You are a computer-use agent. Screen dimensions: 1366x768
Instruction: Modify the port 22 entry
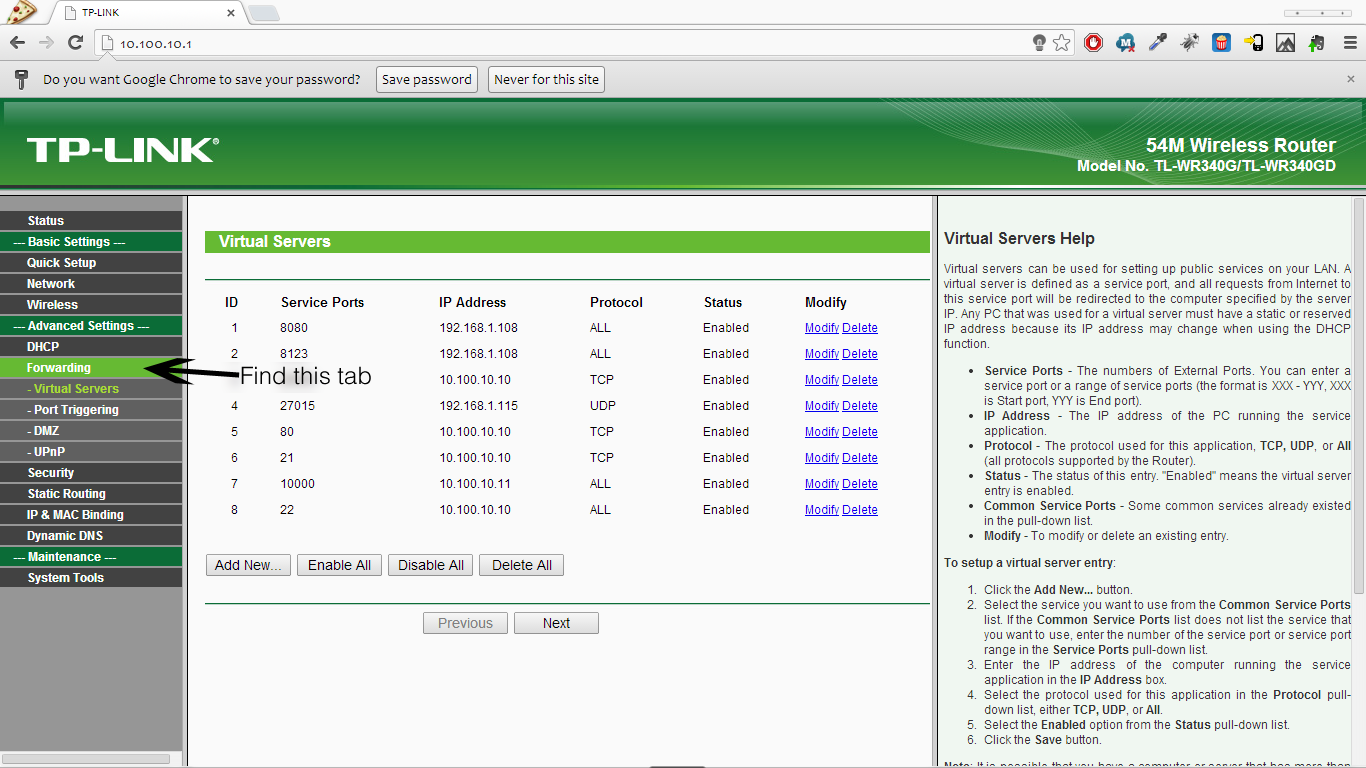click(x=822, y=510)
